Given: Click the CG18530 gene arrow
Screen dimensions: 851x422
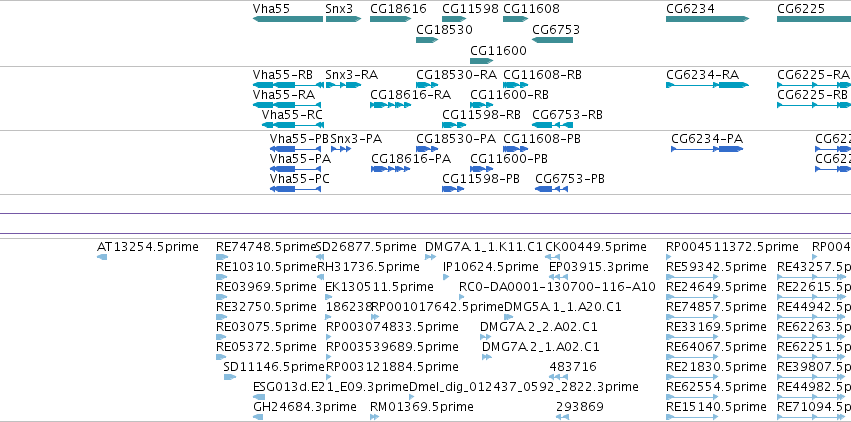Looking at the screenshot, I should 427,40.
